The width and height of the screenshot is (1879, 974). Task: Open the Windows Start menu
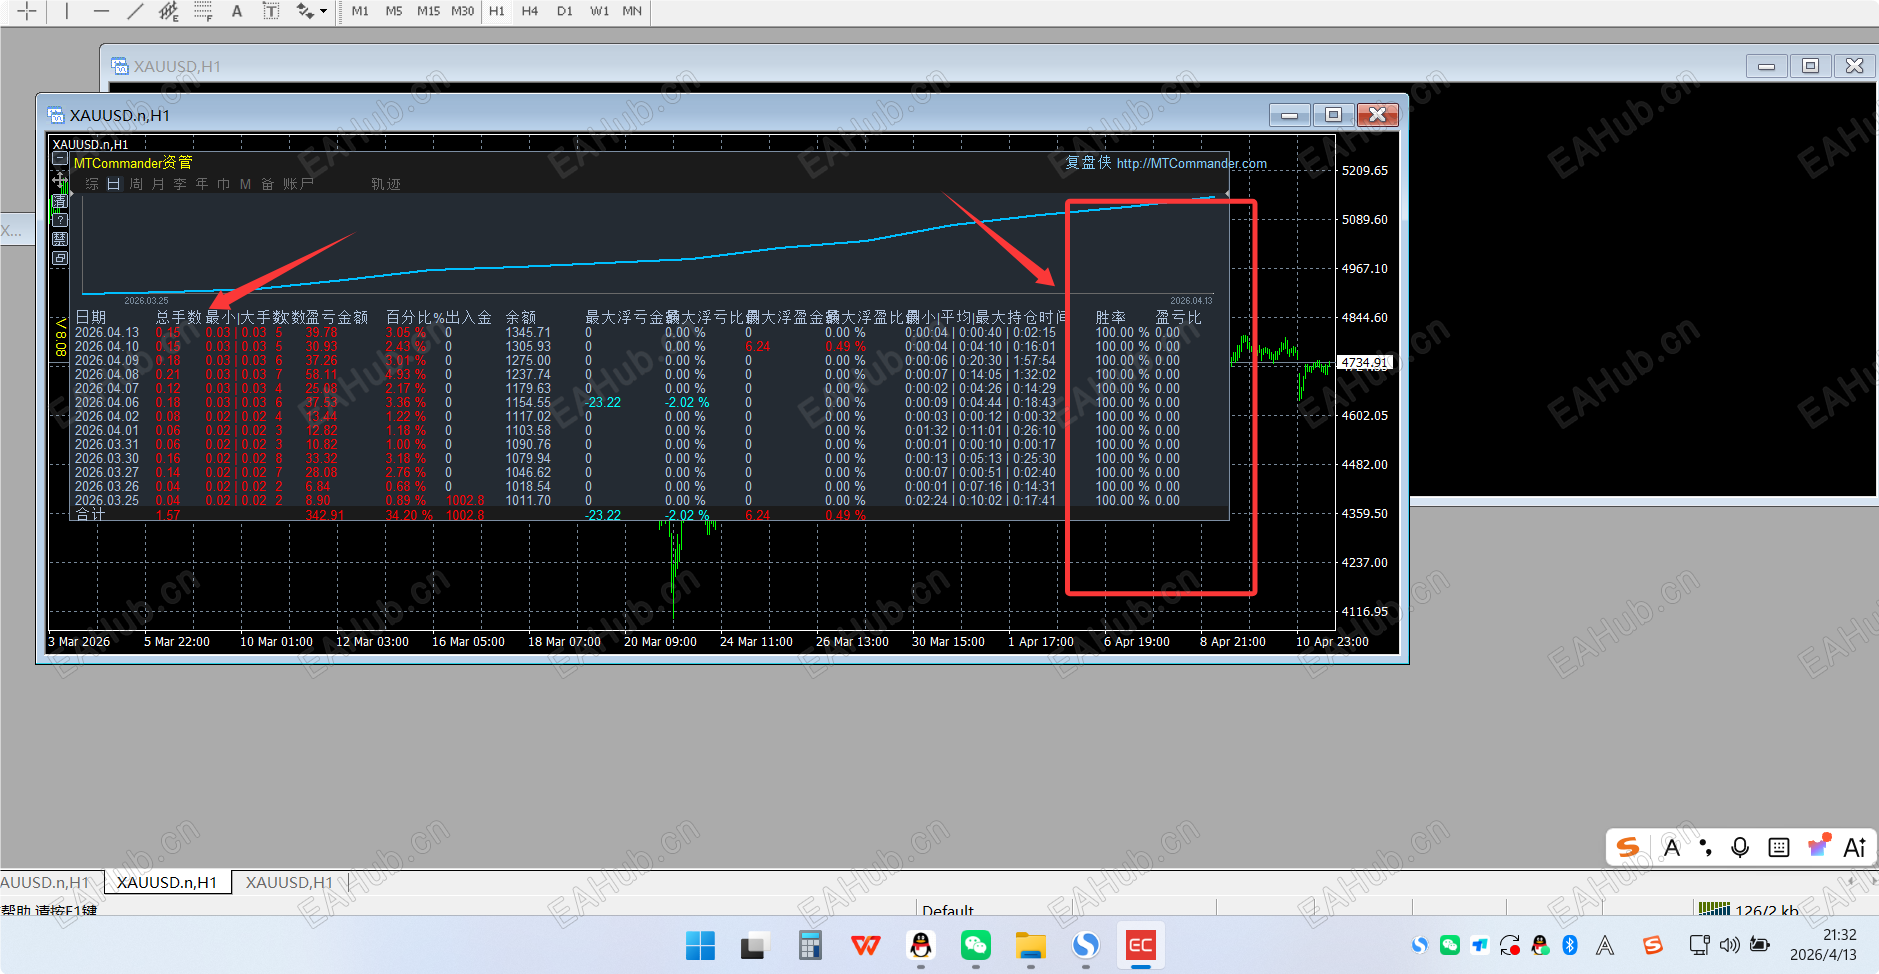coord(700,945)
